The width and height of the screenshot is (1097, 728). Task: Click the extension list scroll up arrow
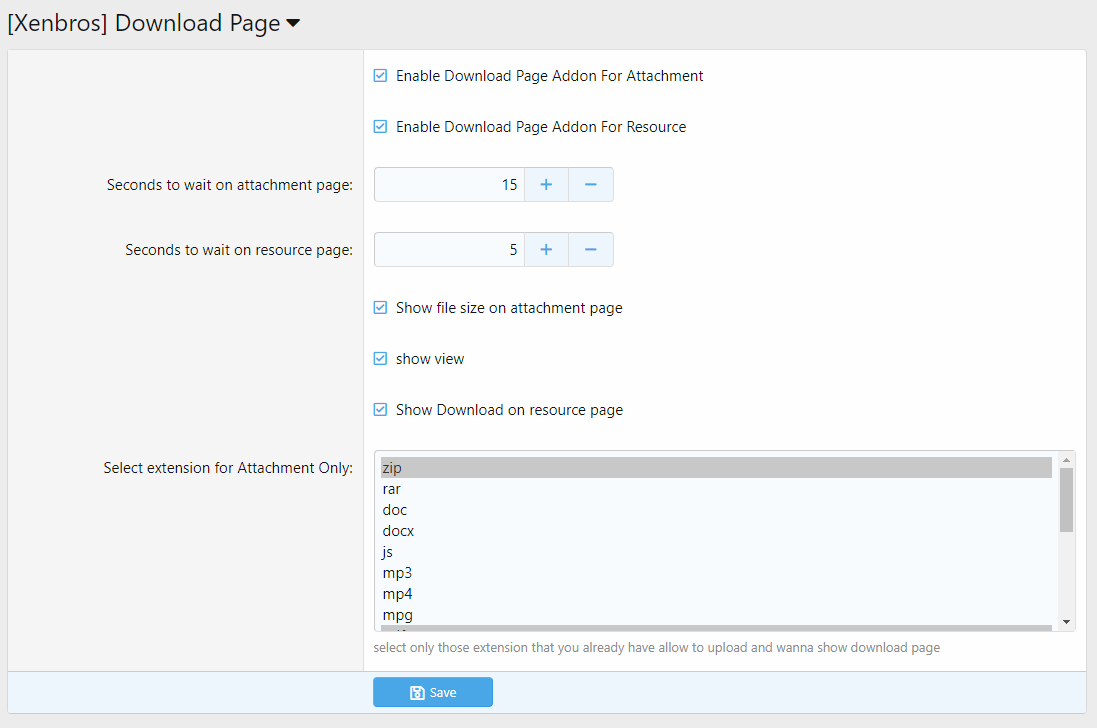tap(1066, 460)
